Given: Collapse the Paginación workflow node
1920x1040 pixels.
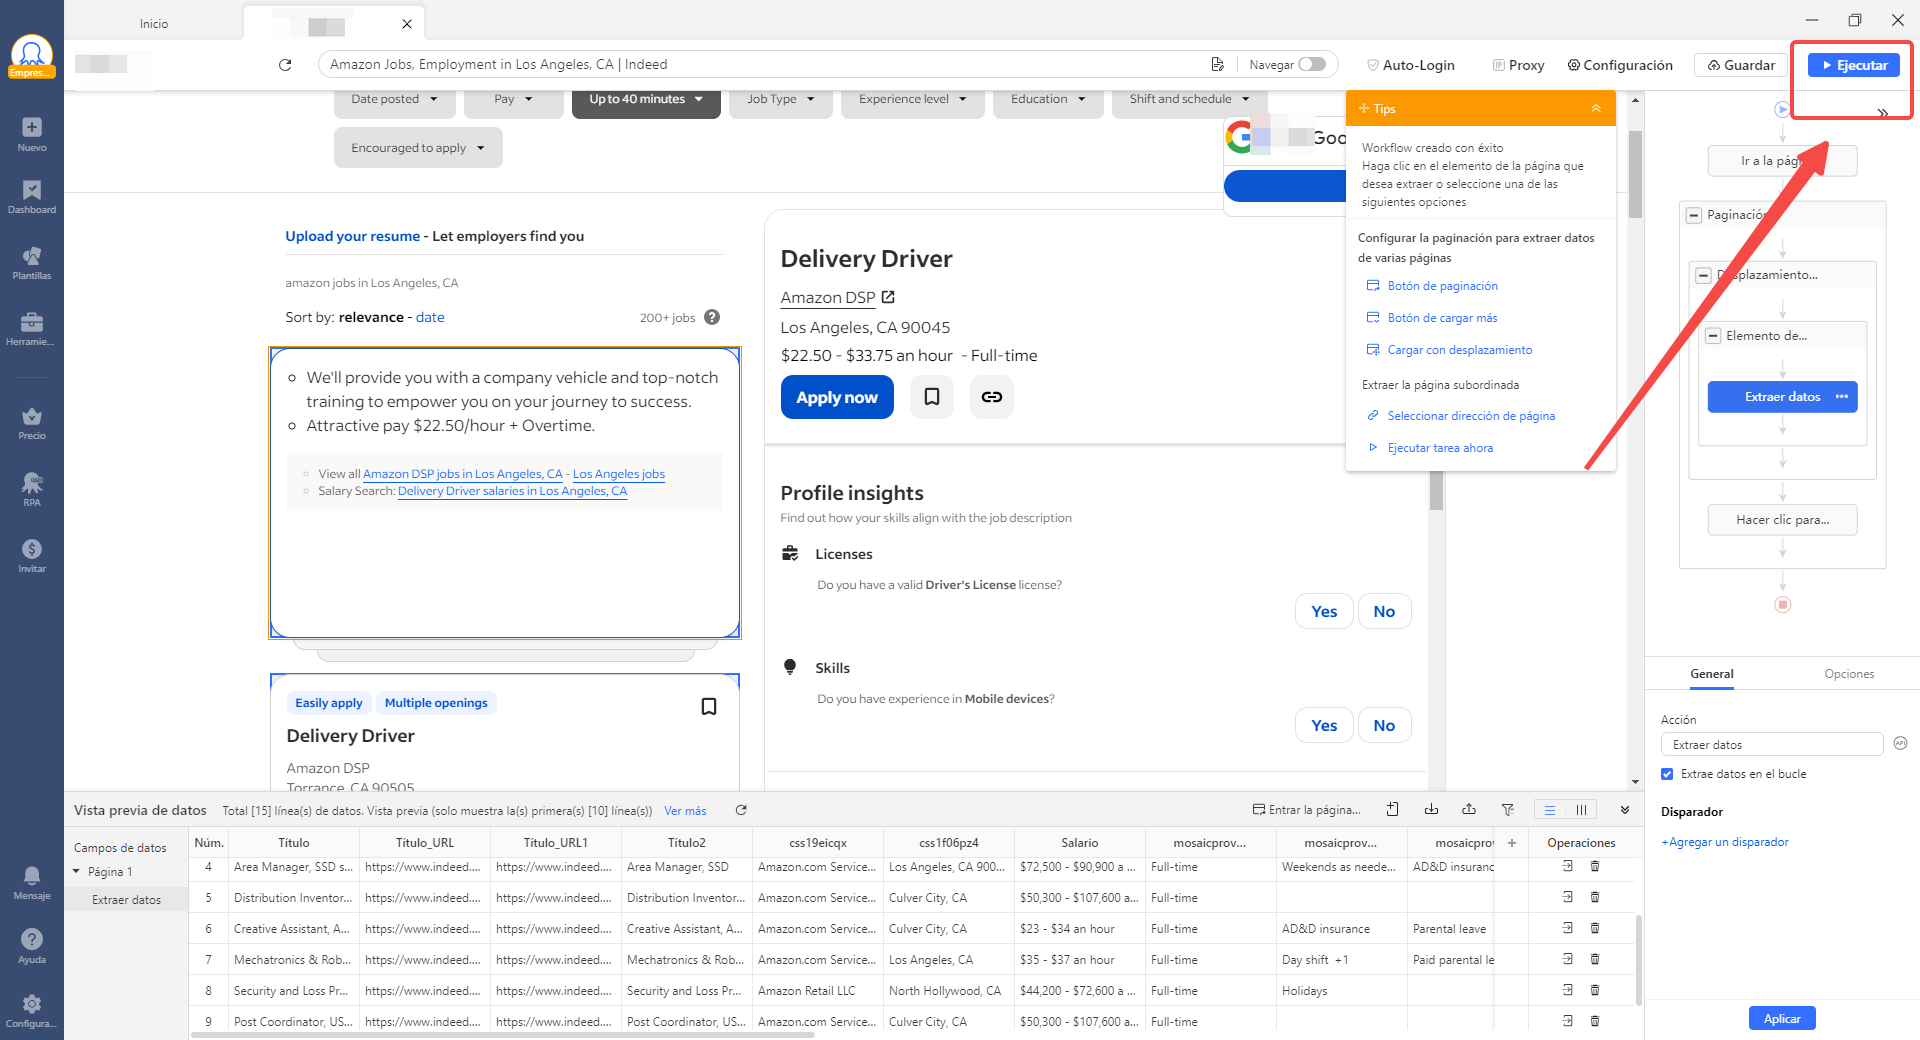Looking at the screenshot, I should (1694, 215).
